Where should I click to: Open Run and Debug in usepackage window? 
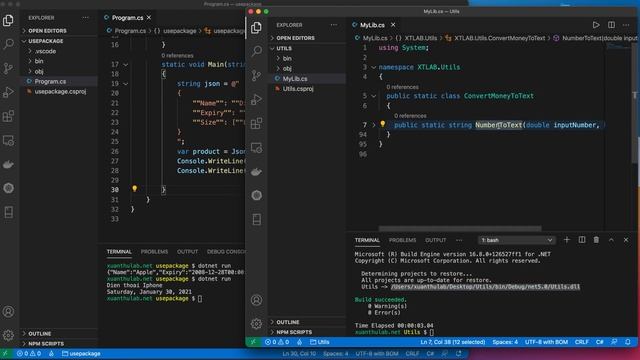8,92
